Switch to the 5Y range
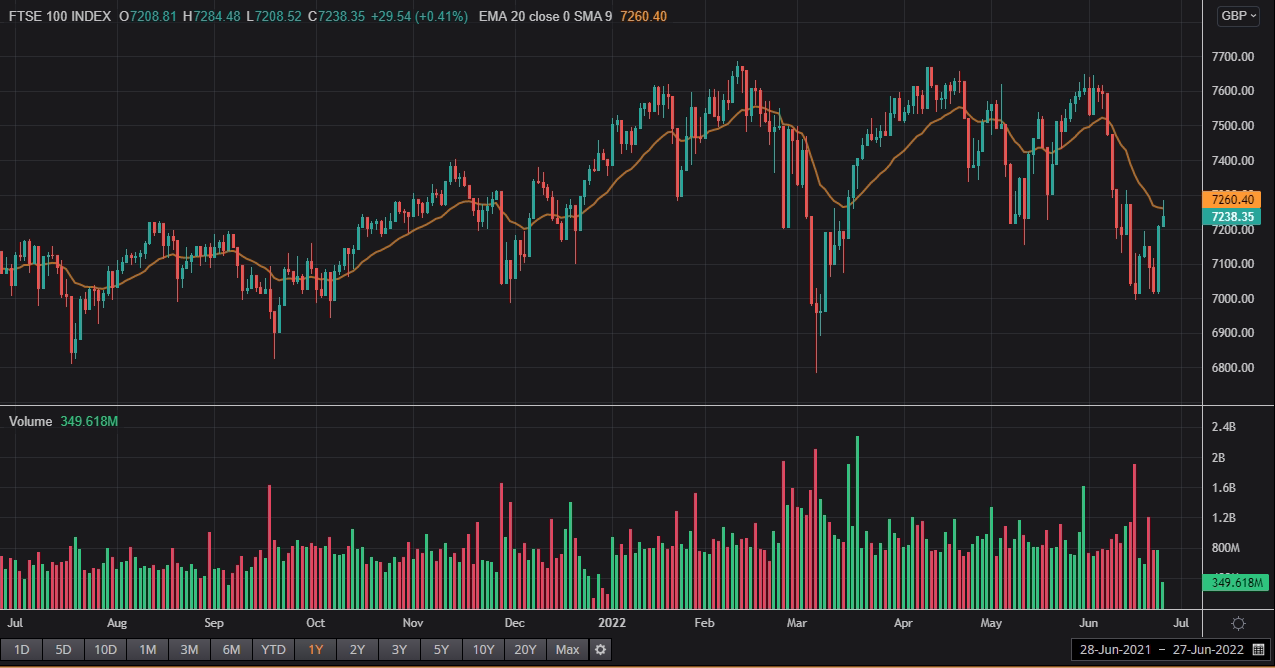The image size is (1275, 668). [441, 650]
